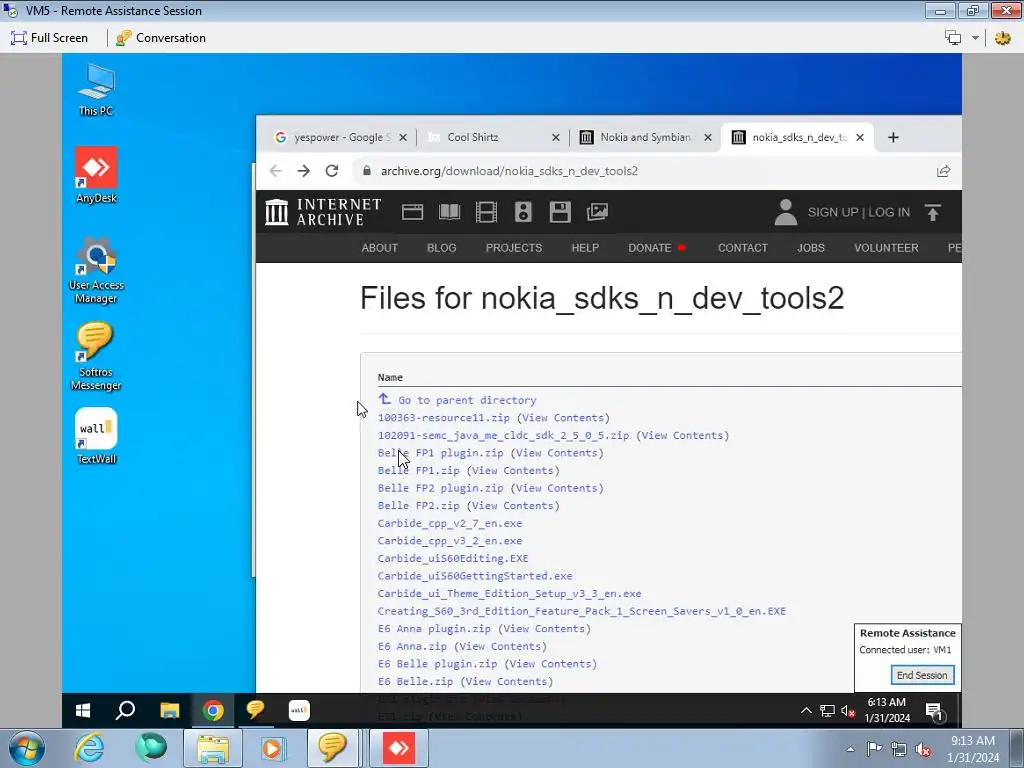Image resolution: width=1024 pixels, height=768 pixels.
Task: Open the CONTACT menu item
Action: point(743,248)
